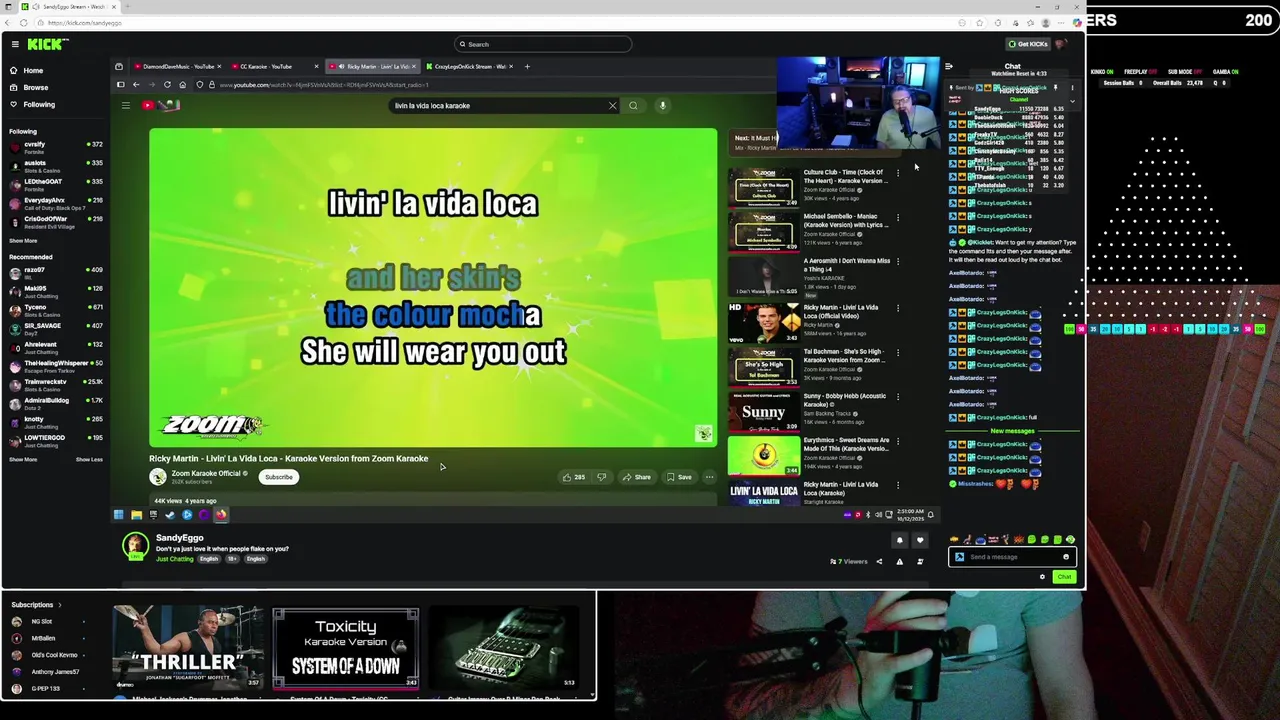This screenshot has height=720, width=1280.
Task: Open Trainwreckstv recommended channel
Action: [56, 385]
